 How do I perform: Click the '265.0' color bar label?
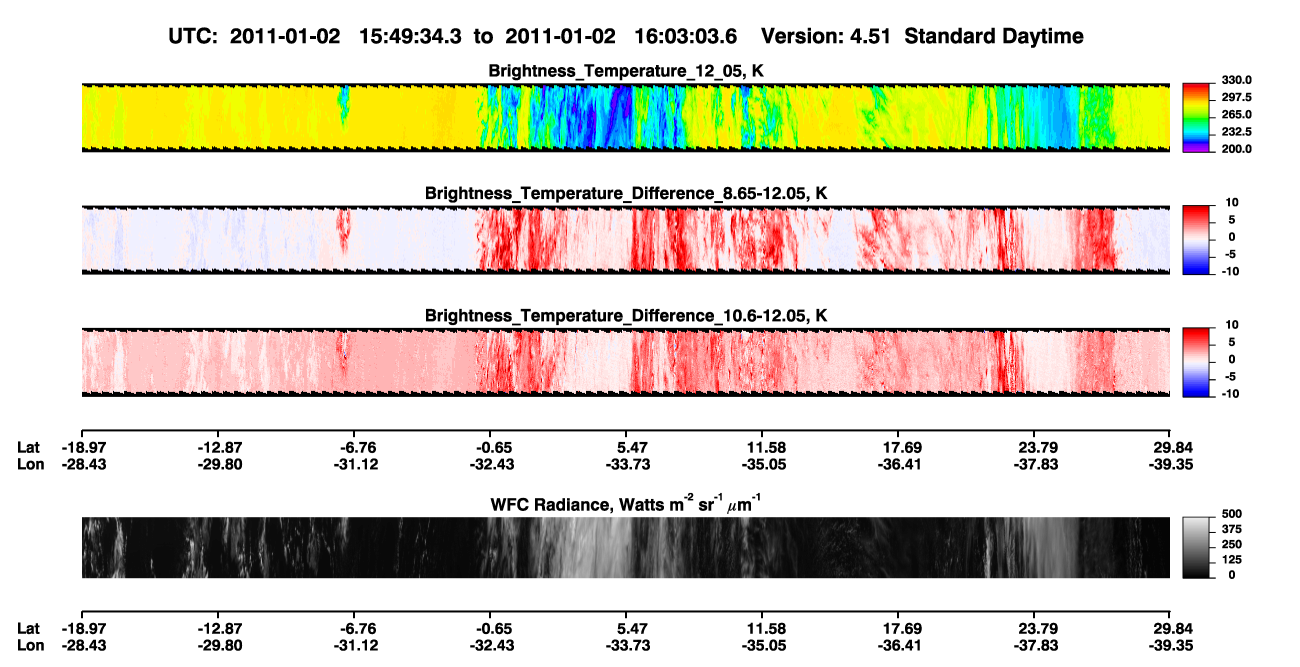pyautogui.click(x=1236, y=114)
